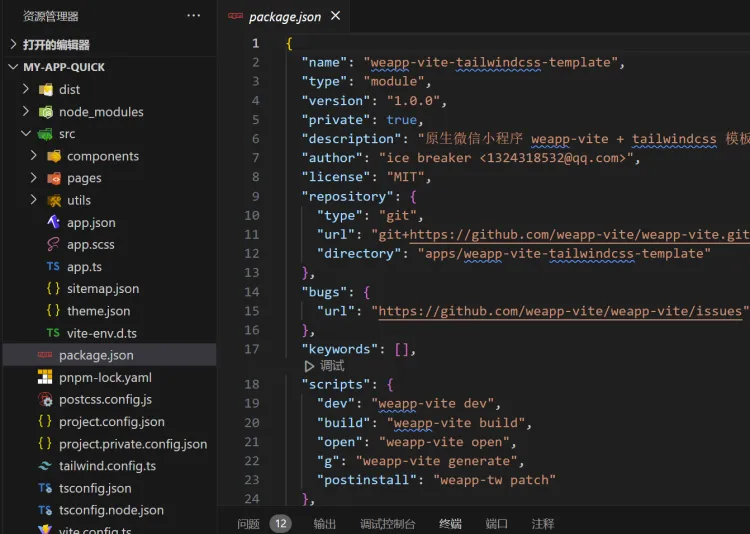Image resolution: width=750 pixels, height=534 pixels.
Task: Click the braces icon of project.config.json
Action: tap(45, 421)
